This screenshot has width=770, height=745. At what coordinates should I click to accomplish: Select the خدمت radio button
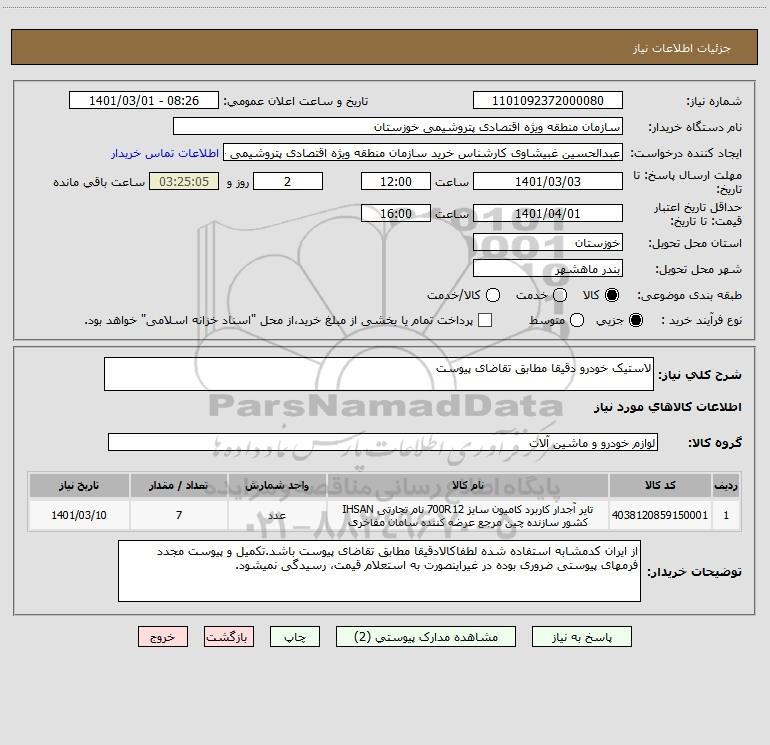[x=560, y=295]
